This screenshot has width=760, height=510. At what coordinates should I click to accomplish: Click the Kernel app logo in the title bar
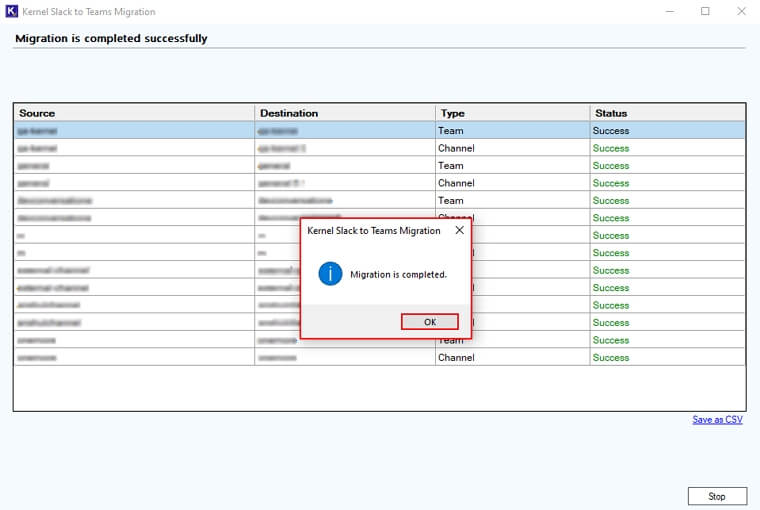coord(12,11)
